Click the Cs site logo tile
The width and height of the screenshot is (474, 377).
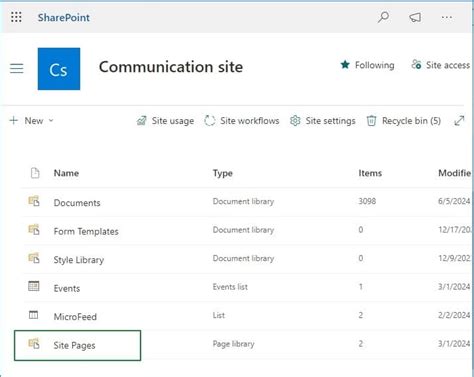[x=59, y=69]
